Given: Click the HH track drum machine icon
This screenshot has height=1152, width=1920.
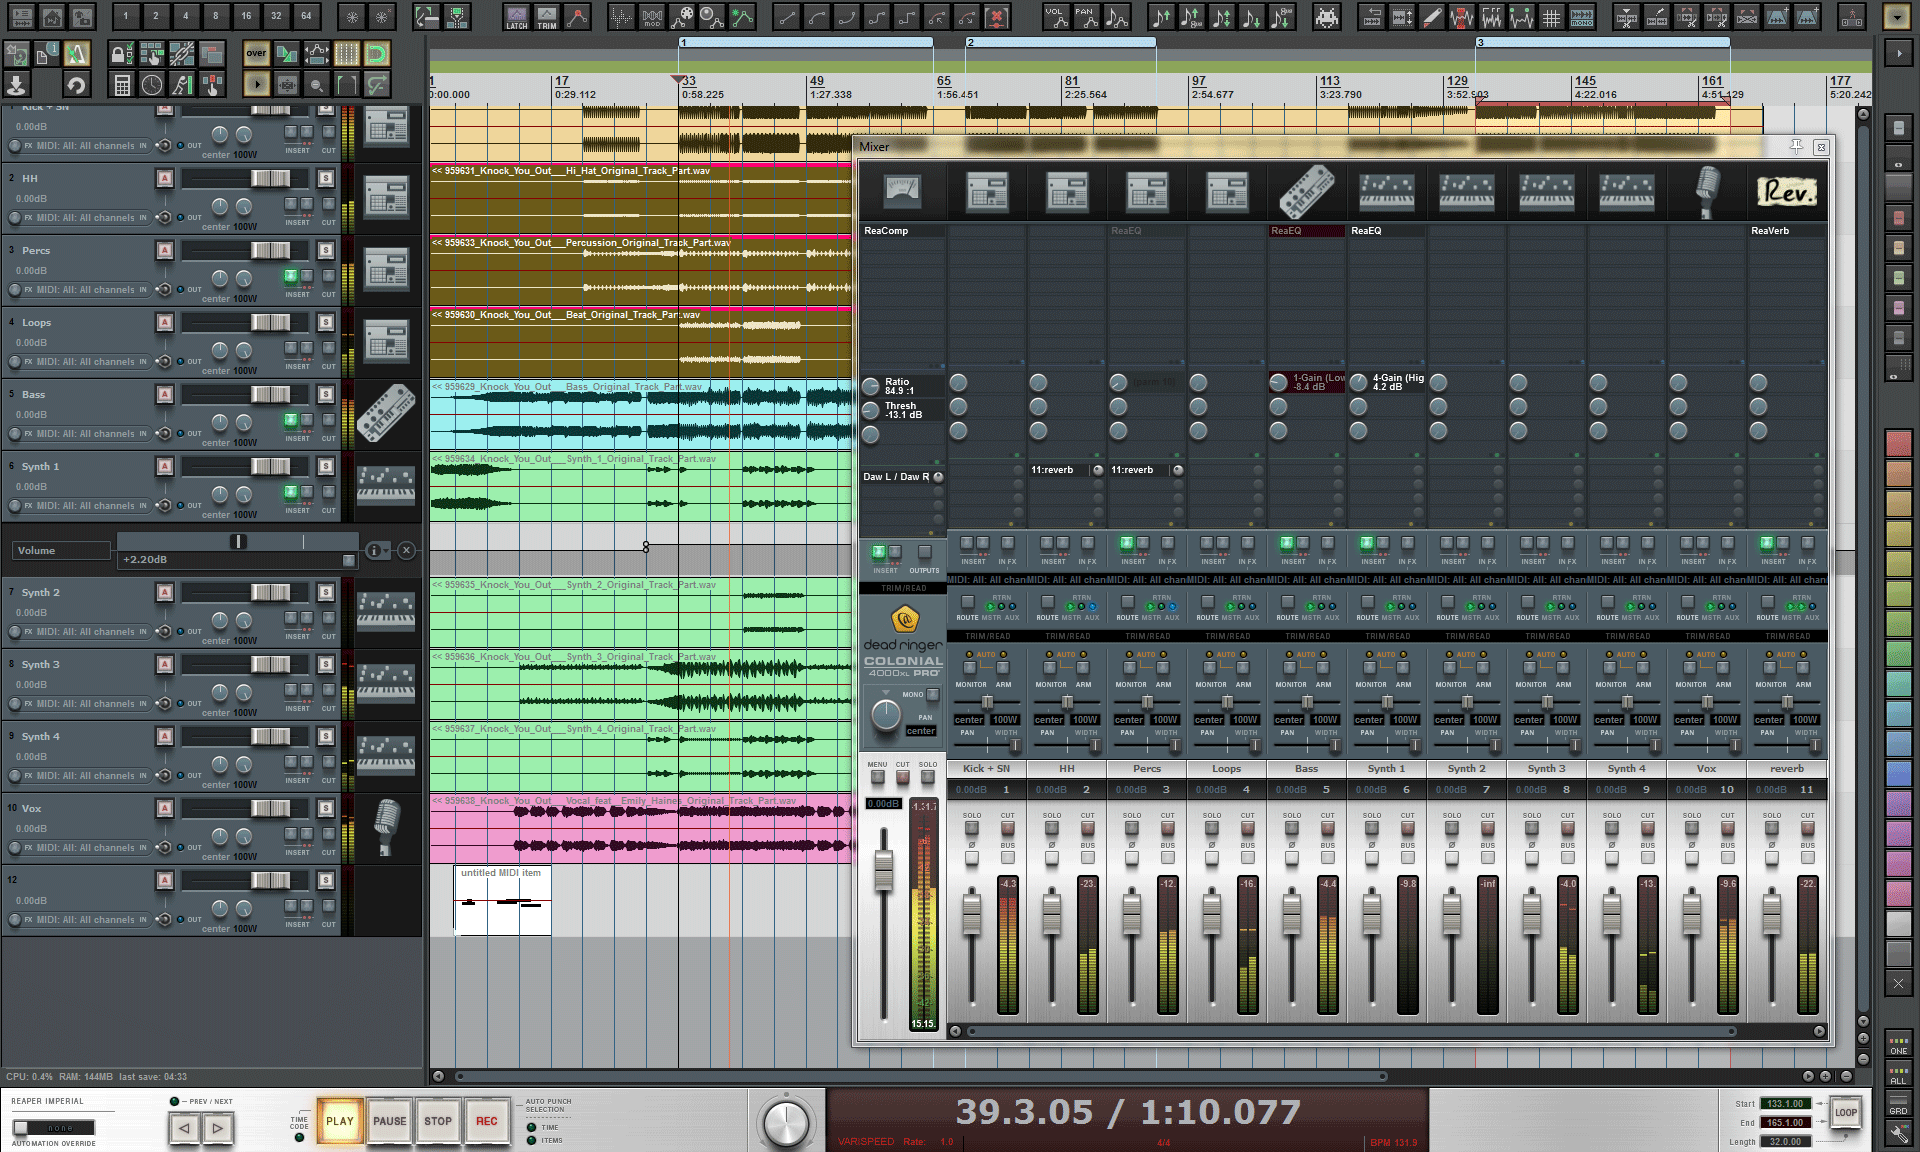Looking at the screenshot, I should tap(386, 196).
